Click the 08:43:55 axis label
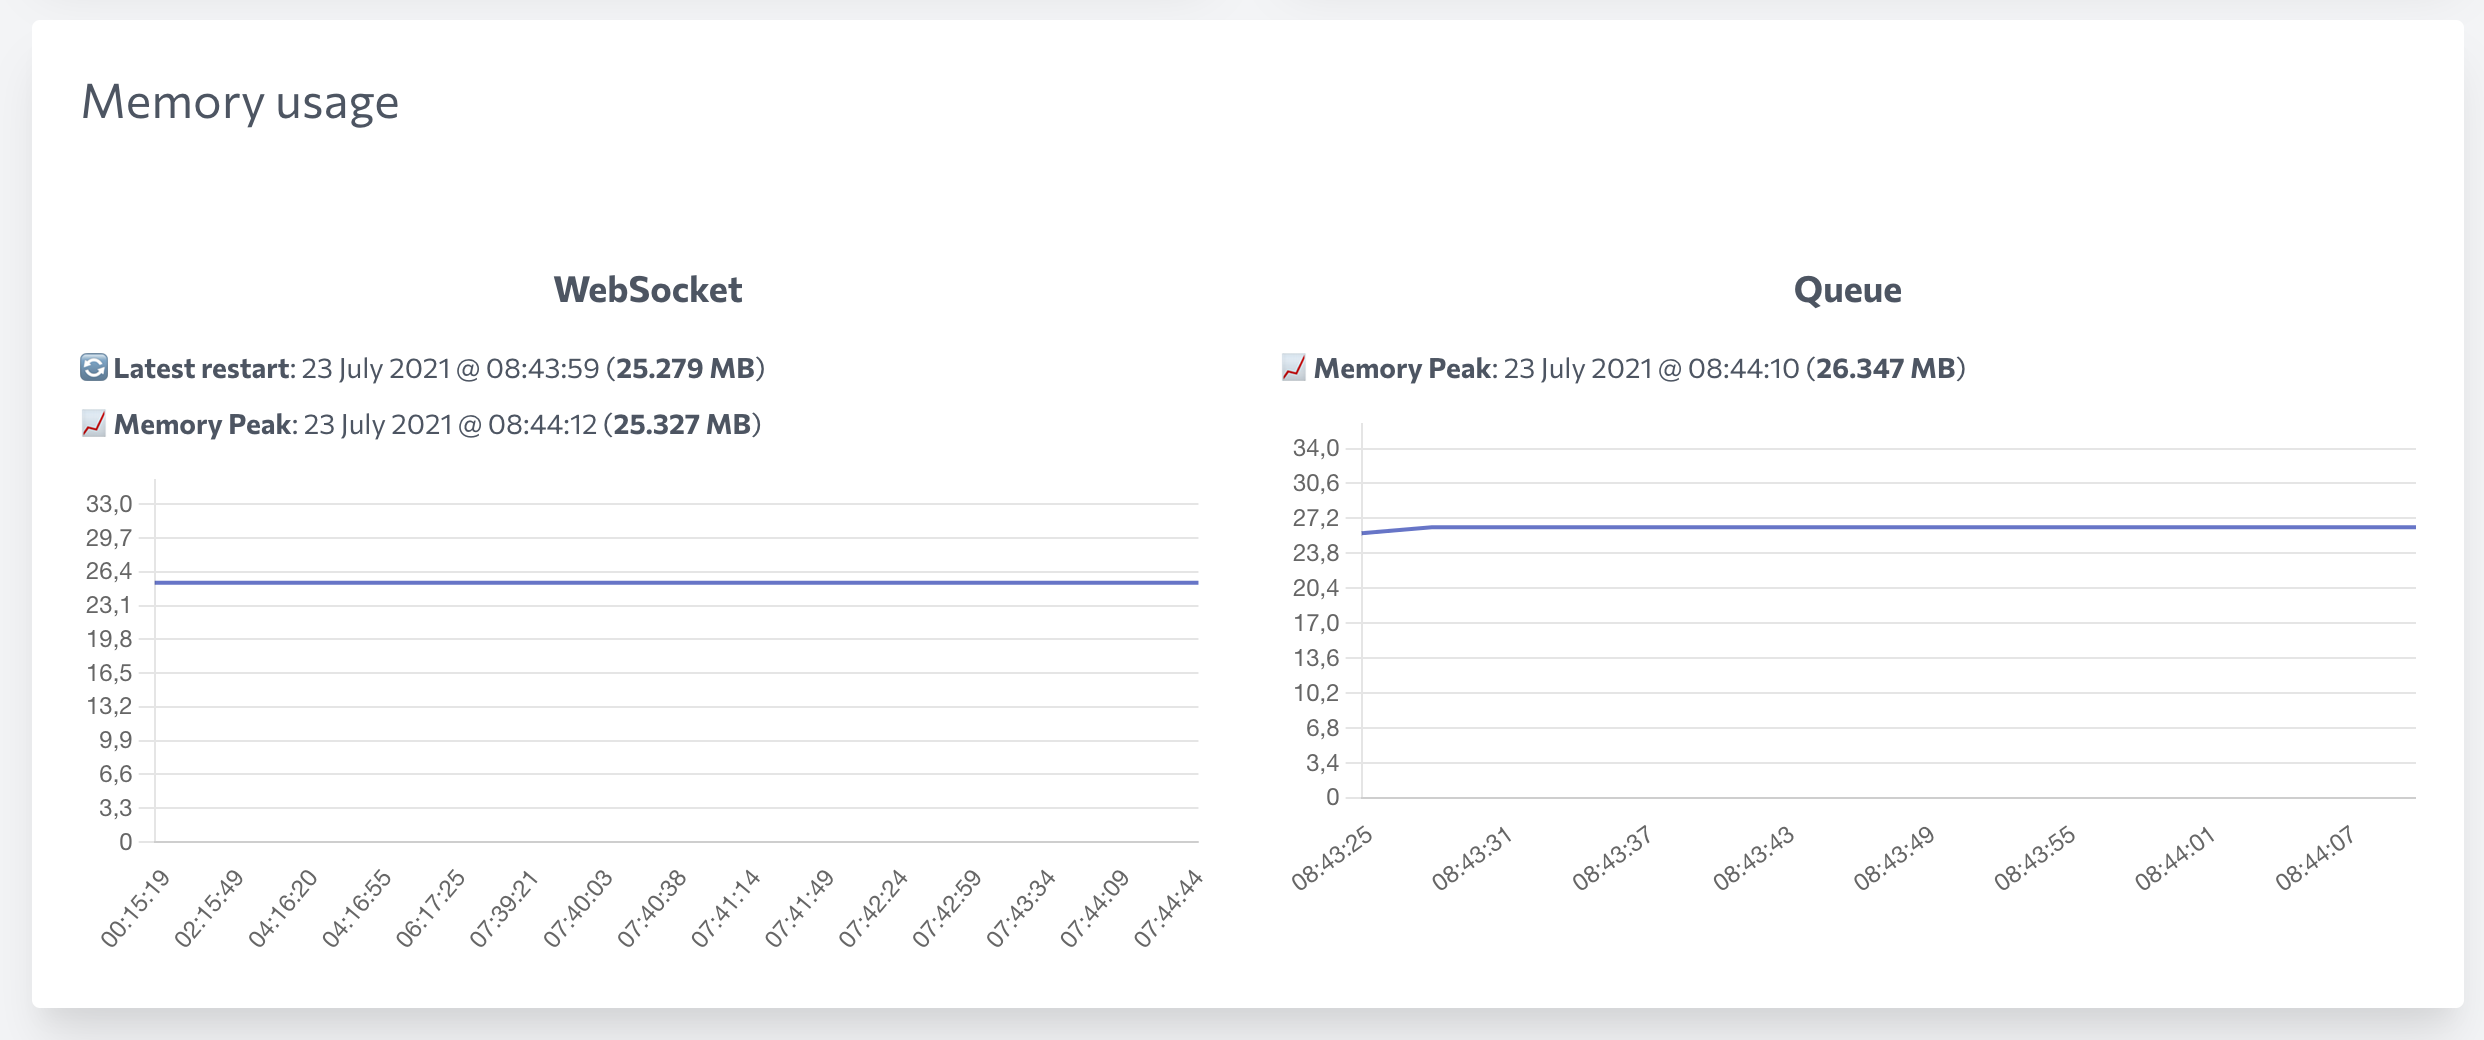The height and width of the screenshot is (1040, 2484). [x=2035, y=858]
